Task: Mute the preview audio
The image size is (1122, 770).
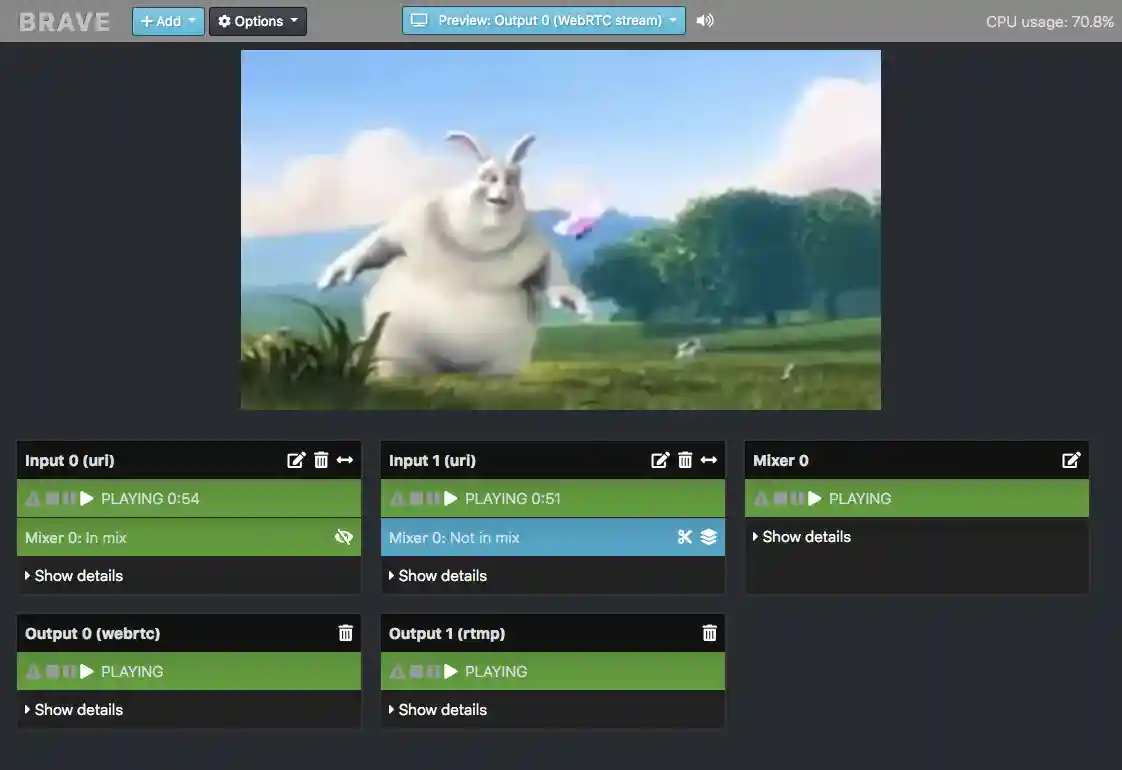Action: [x=705, y=19]
